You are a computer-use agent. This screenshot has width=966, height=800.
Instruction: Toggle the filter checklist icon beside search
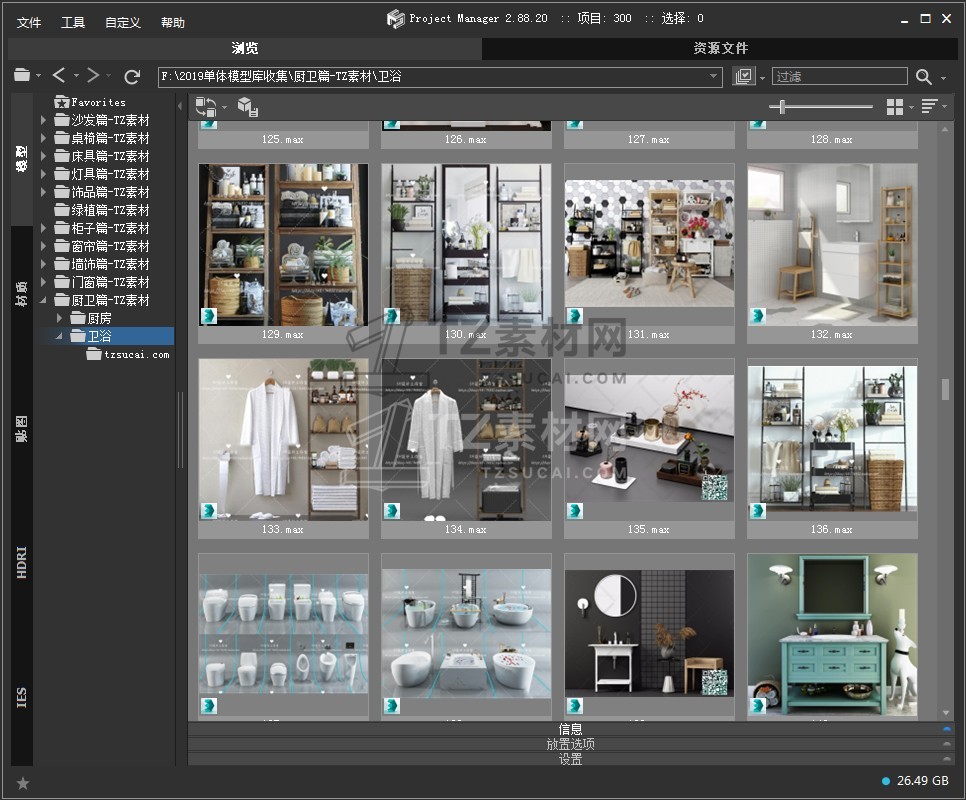[743, 77]
